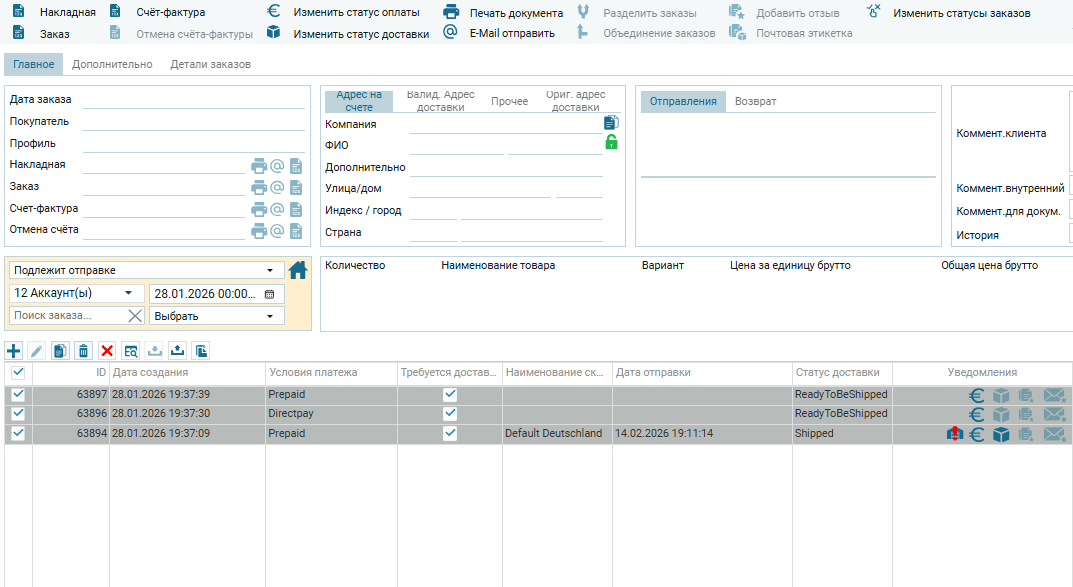Click 'Печать документа' button
Screen dimensions: 1073x587
(515, 13)
